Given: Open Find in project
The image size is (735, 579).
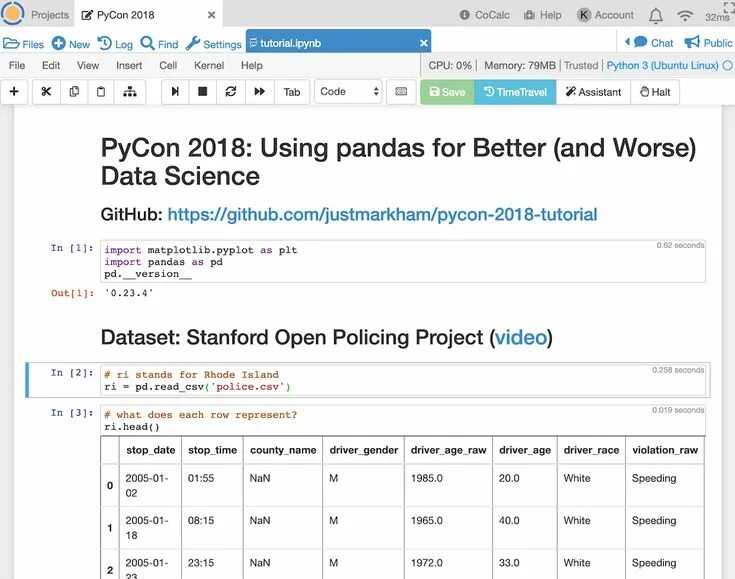Looking at the screenshot, I should (x=159, y=44).
